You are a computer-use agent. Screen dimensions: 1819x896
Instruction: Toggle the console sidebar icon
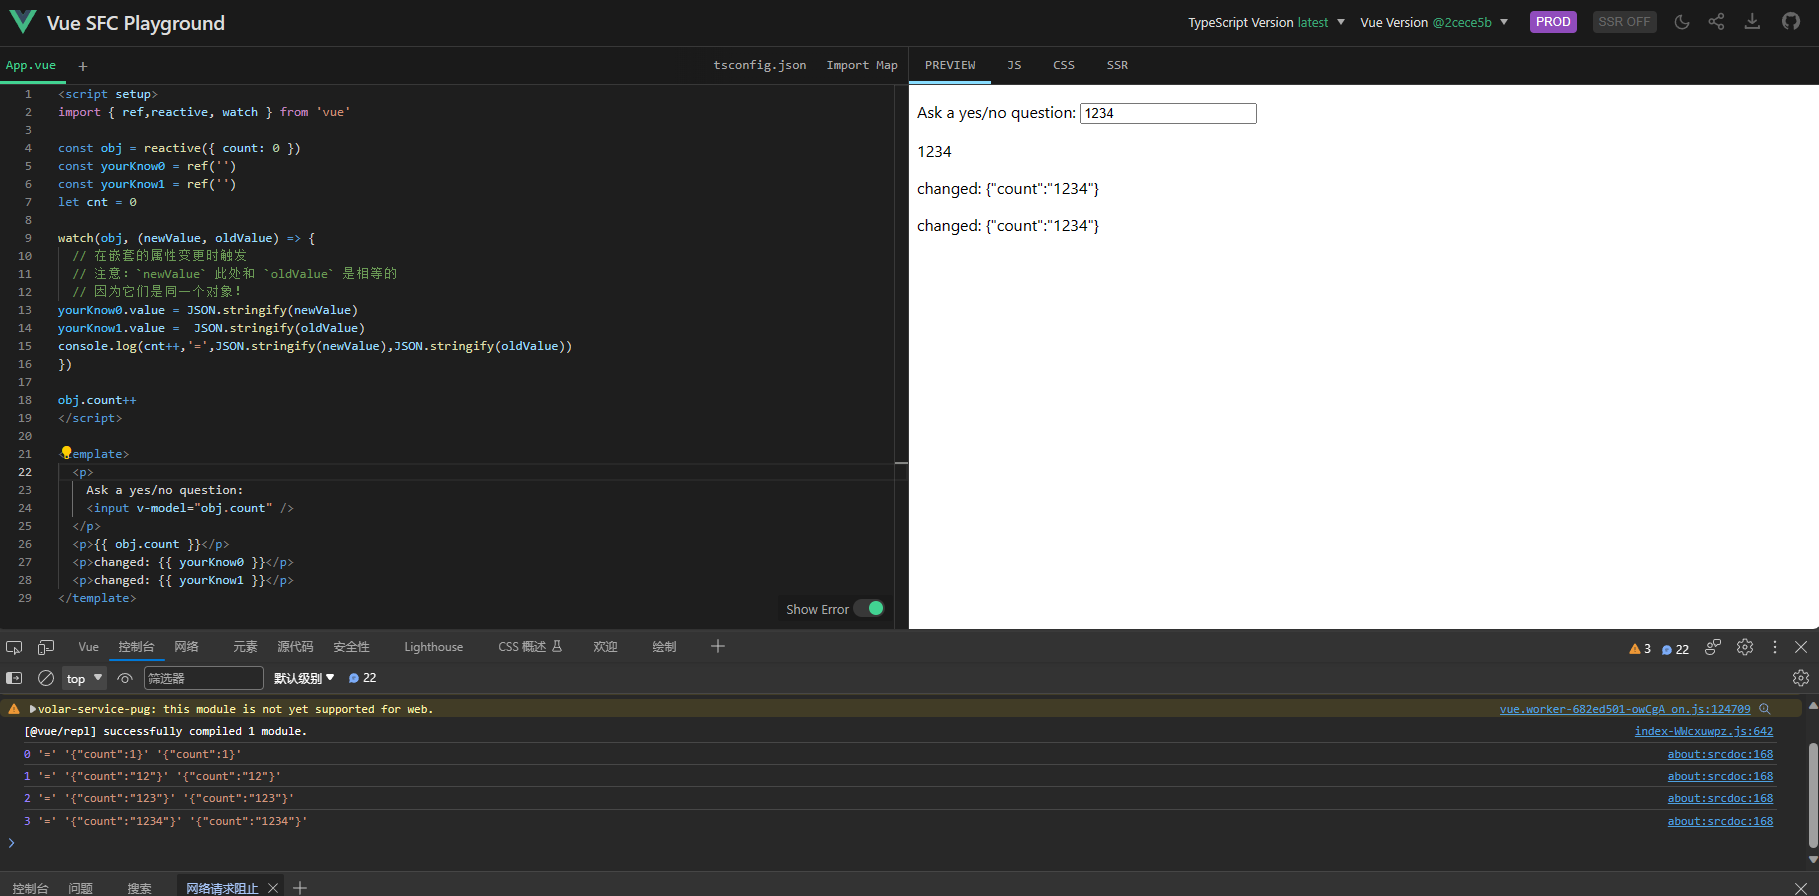pos(14,678)
